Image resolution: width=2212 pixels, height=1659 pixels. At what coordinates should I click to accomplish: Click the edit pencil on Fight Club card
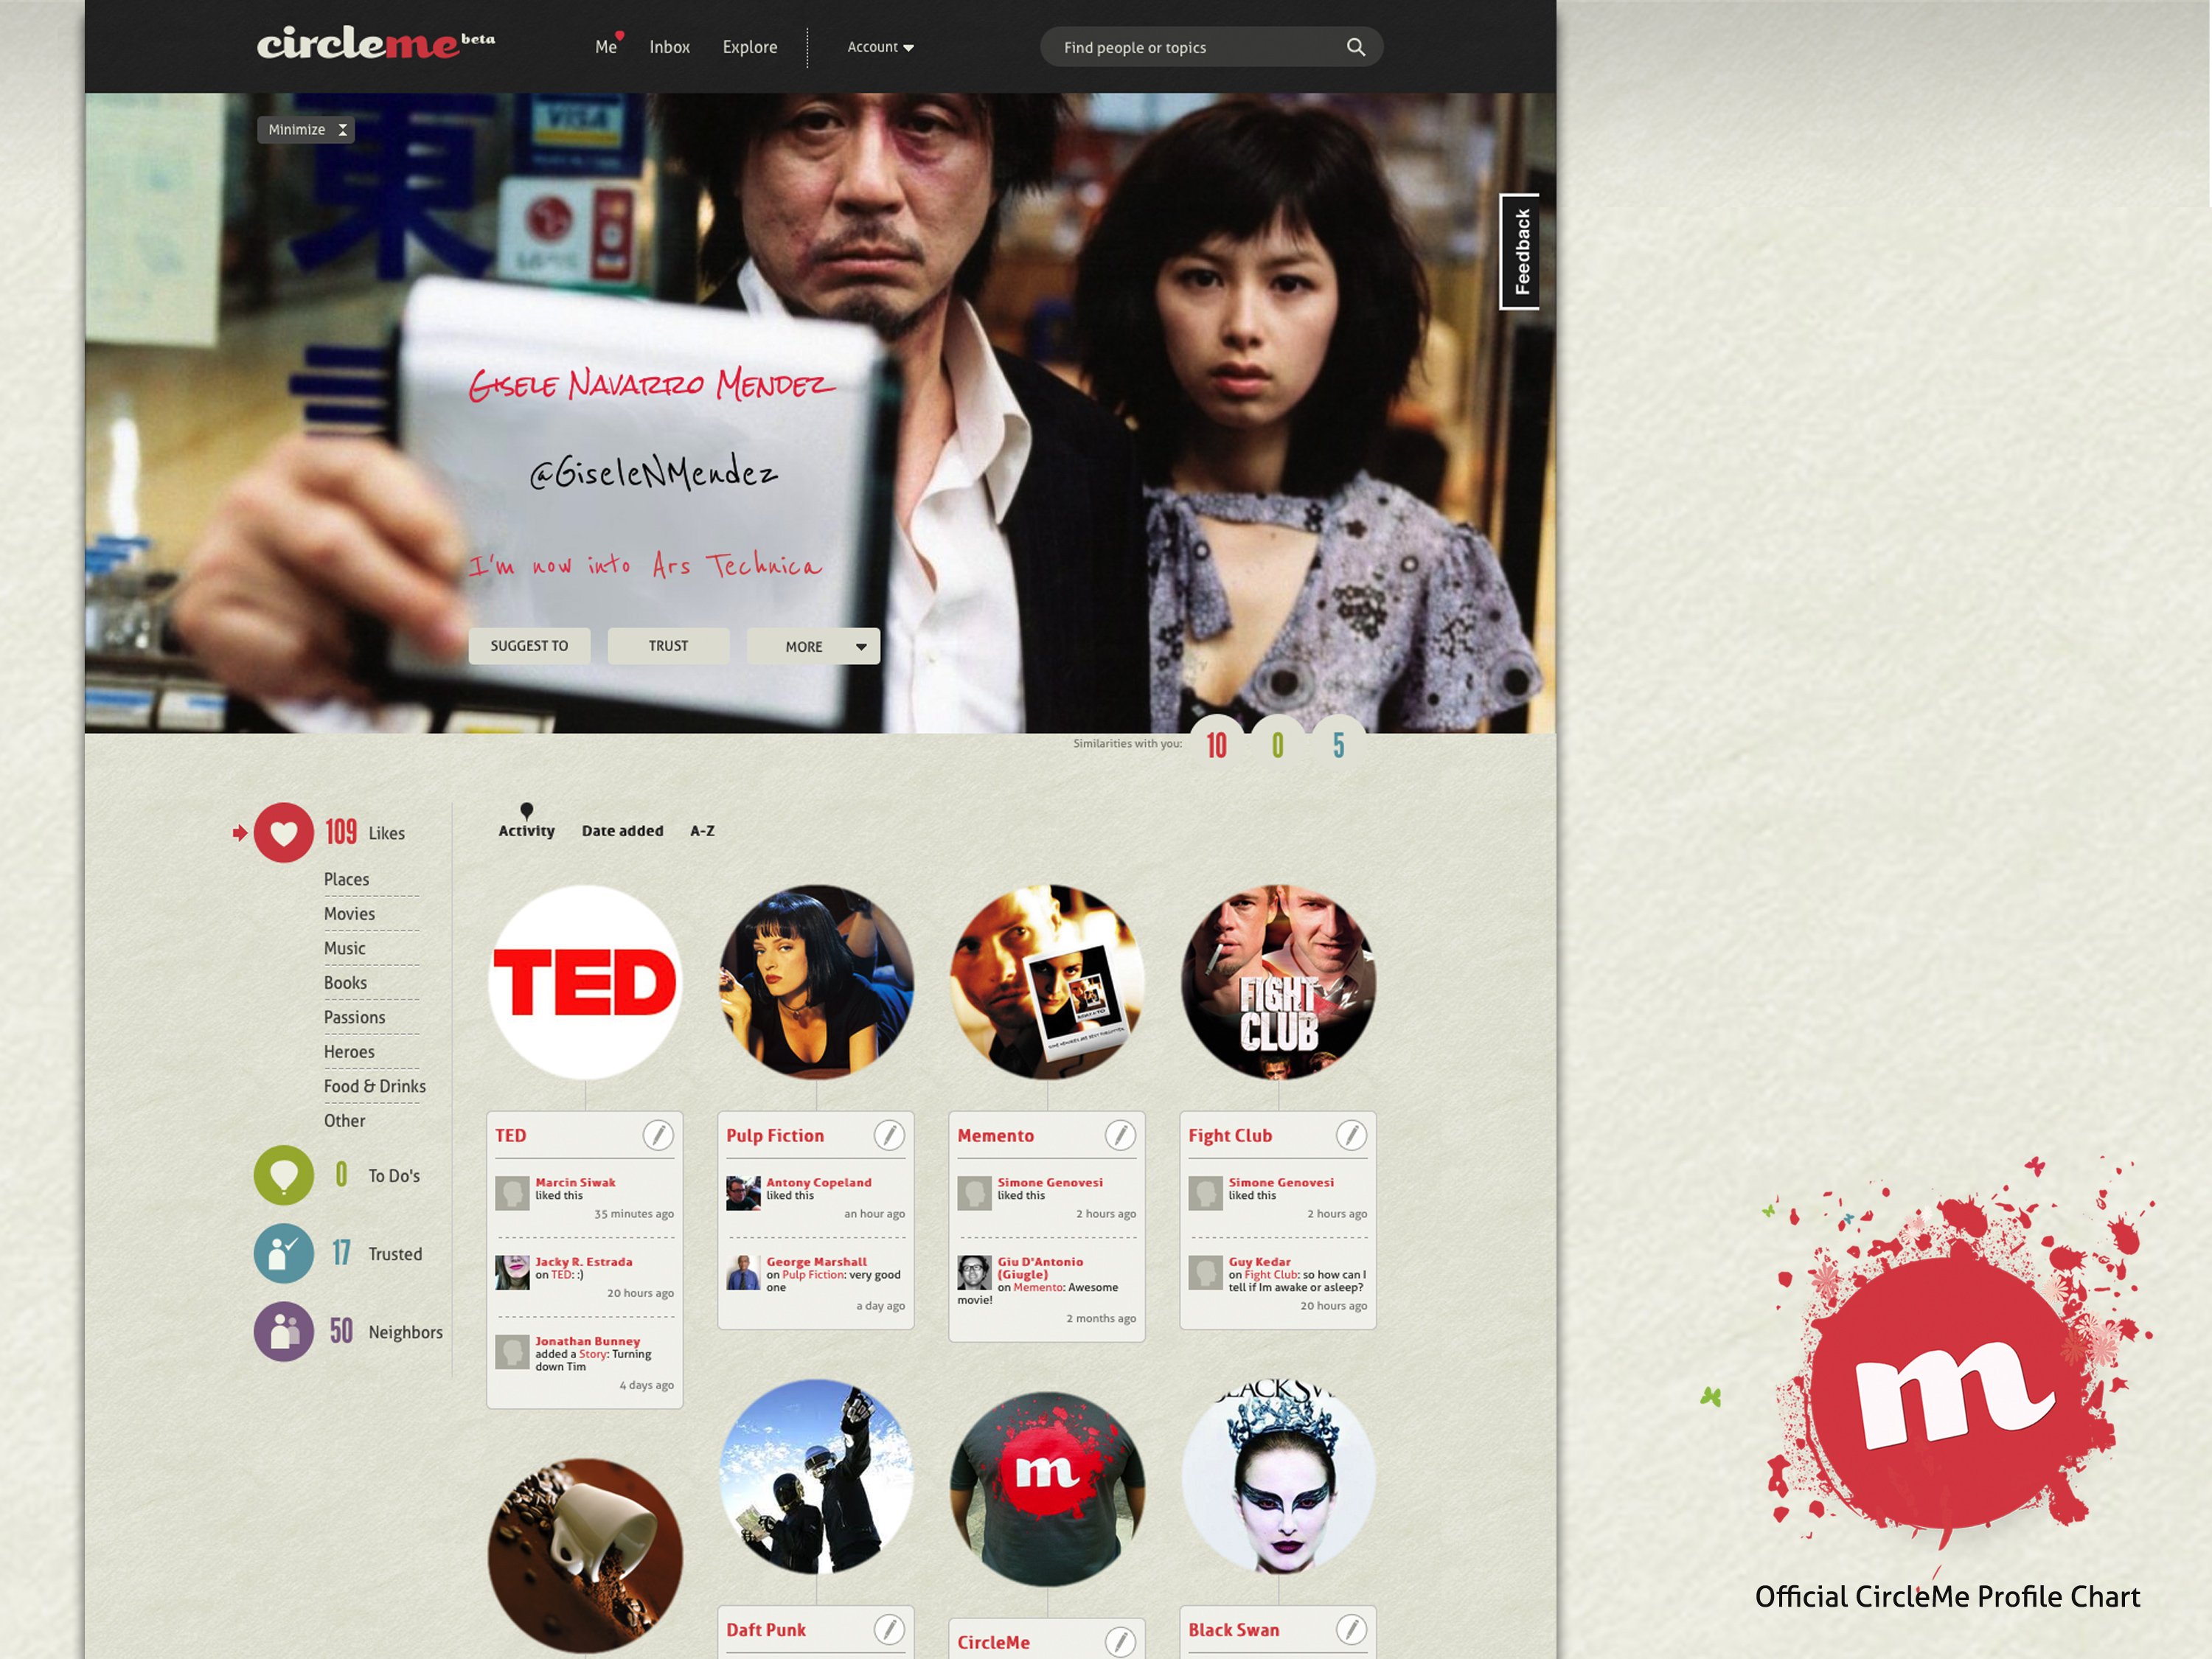[x=1350, y=1135]
